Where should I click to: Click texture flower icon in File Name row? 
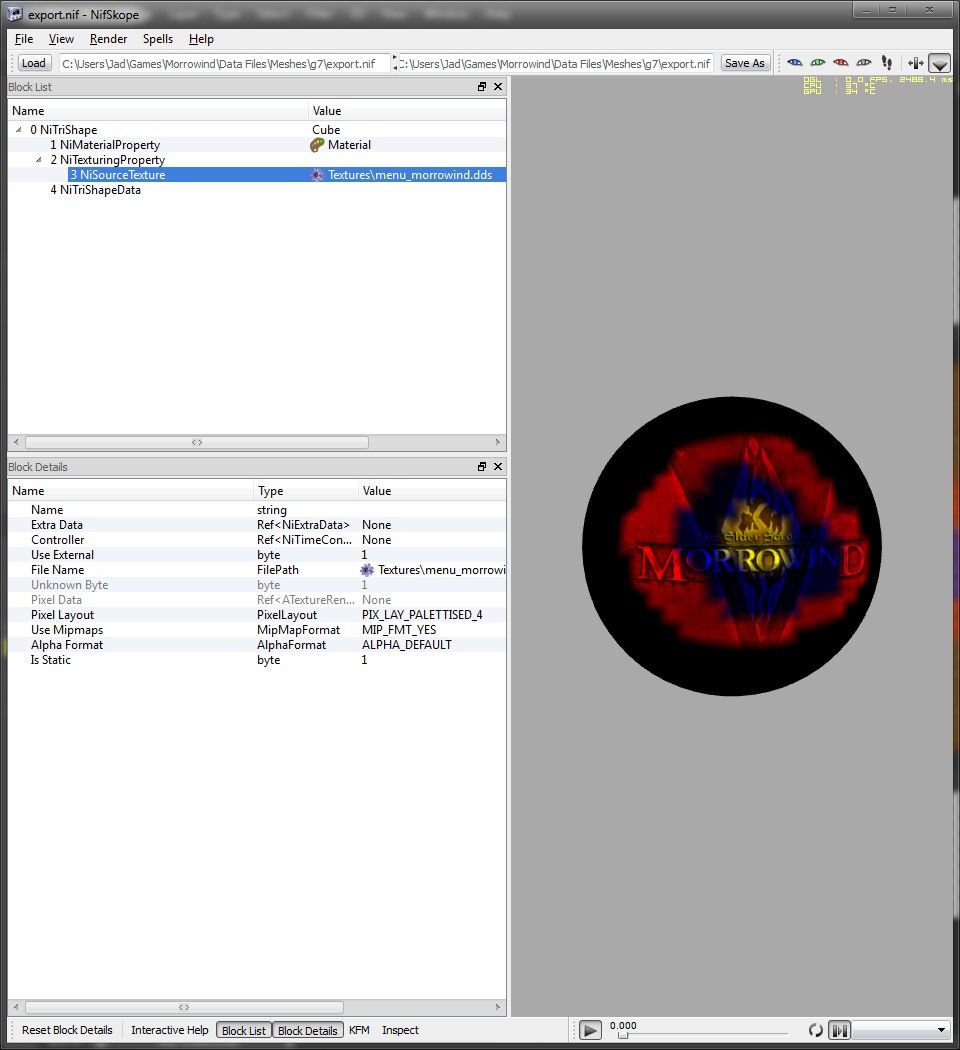(367, 570)
